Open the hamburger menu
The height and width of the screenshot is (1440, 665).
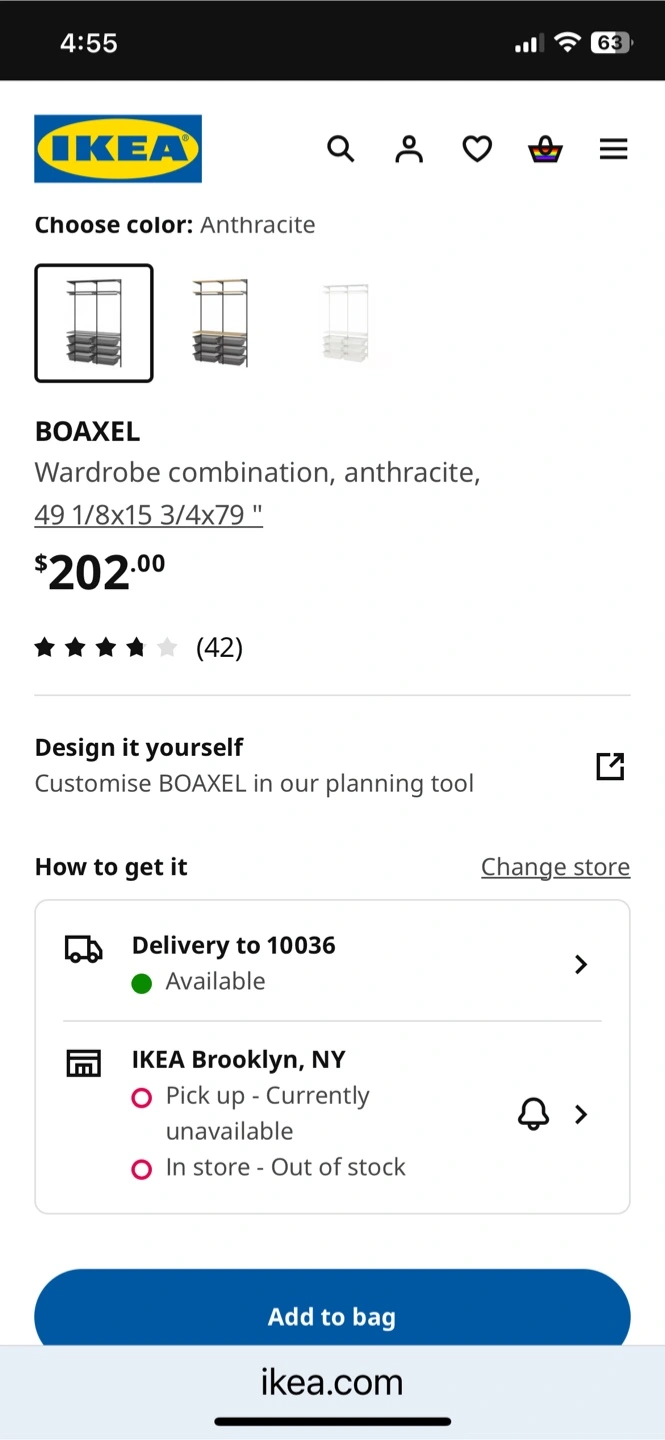pyautogui.click(x=613, y=149)
